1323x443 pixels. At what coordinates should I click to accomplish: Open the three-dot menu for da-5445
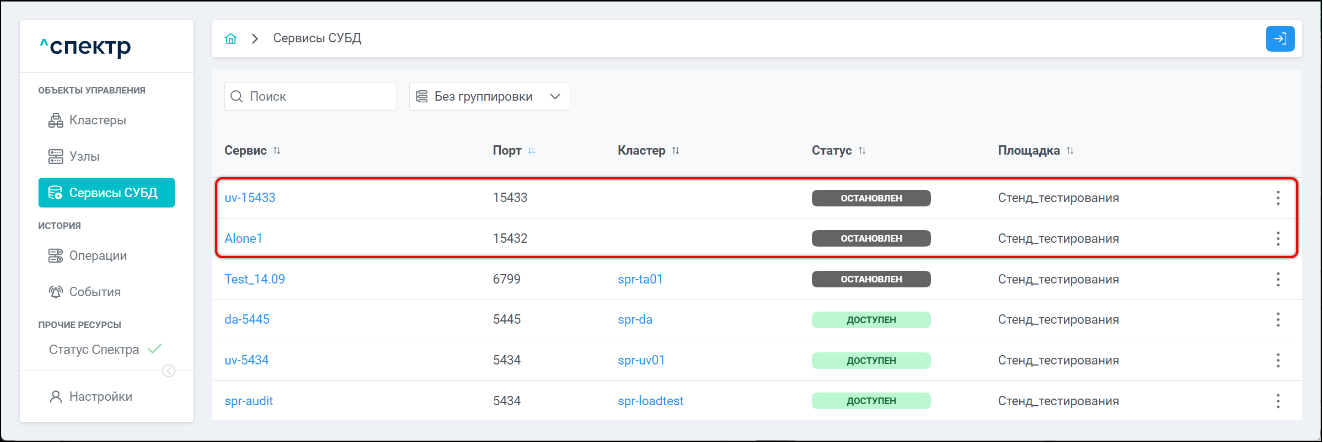[x=1277, y=320]
